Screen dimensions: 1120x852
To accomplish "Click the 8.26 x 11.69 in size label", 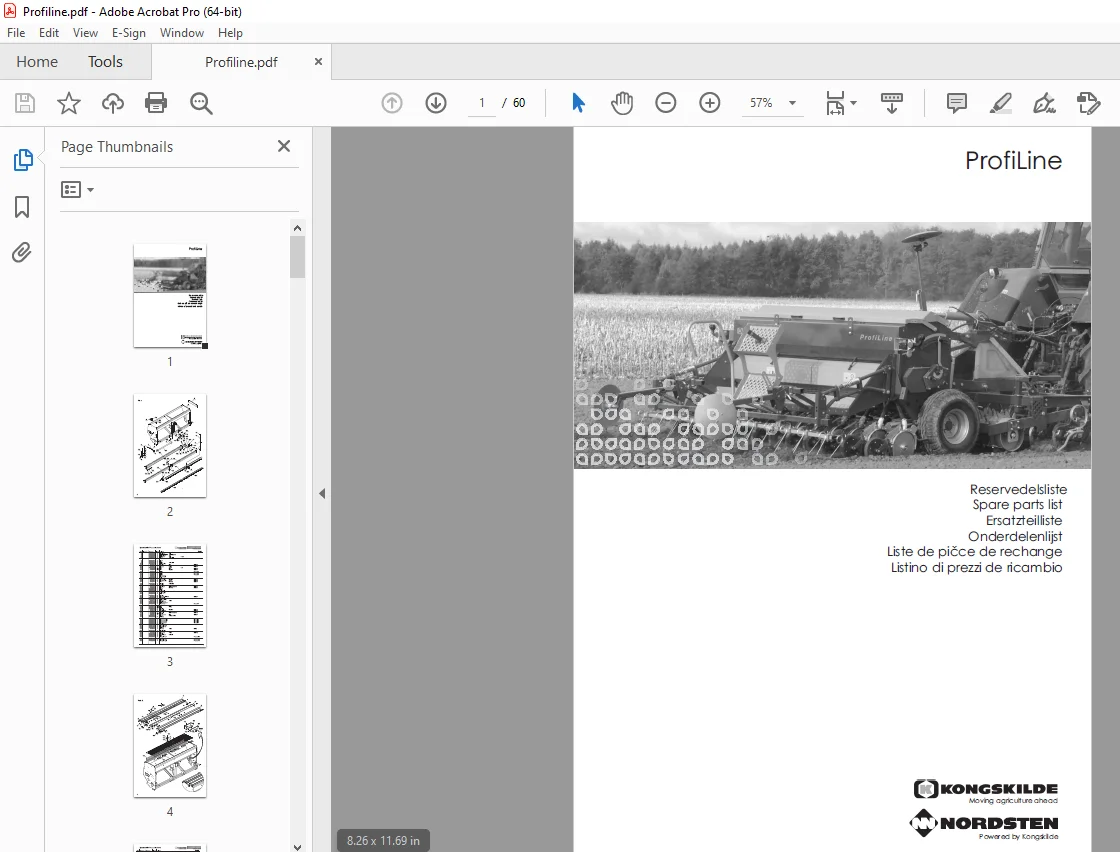I will coord(384,841).
